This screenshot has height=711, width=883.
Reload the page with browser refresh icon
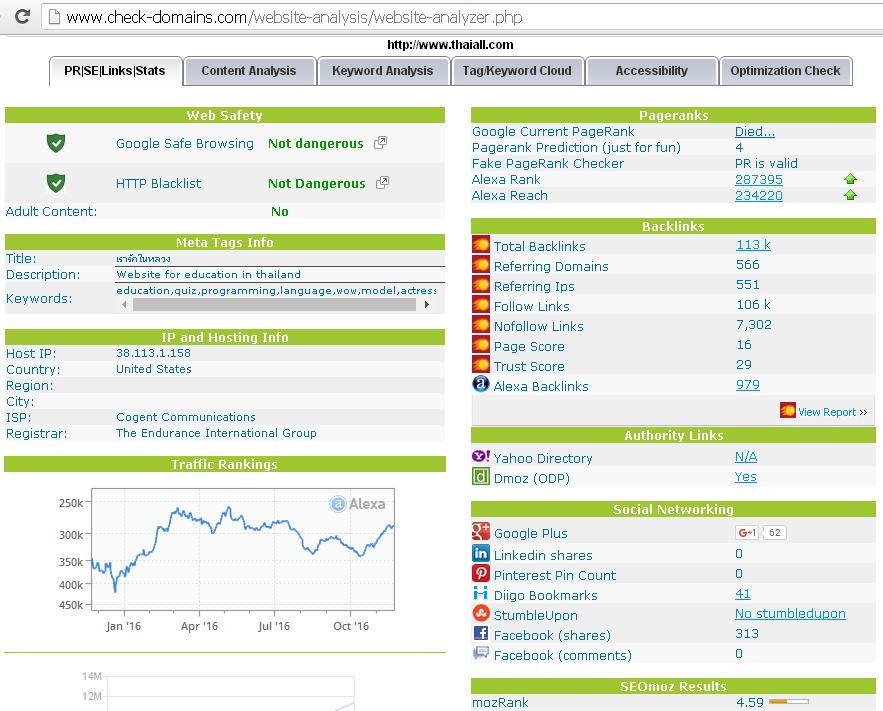click(x=21, y=17)
